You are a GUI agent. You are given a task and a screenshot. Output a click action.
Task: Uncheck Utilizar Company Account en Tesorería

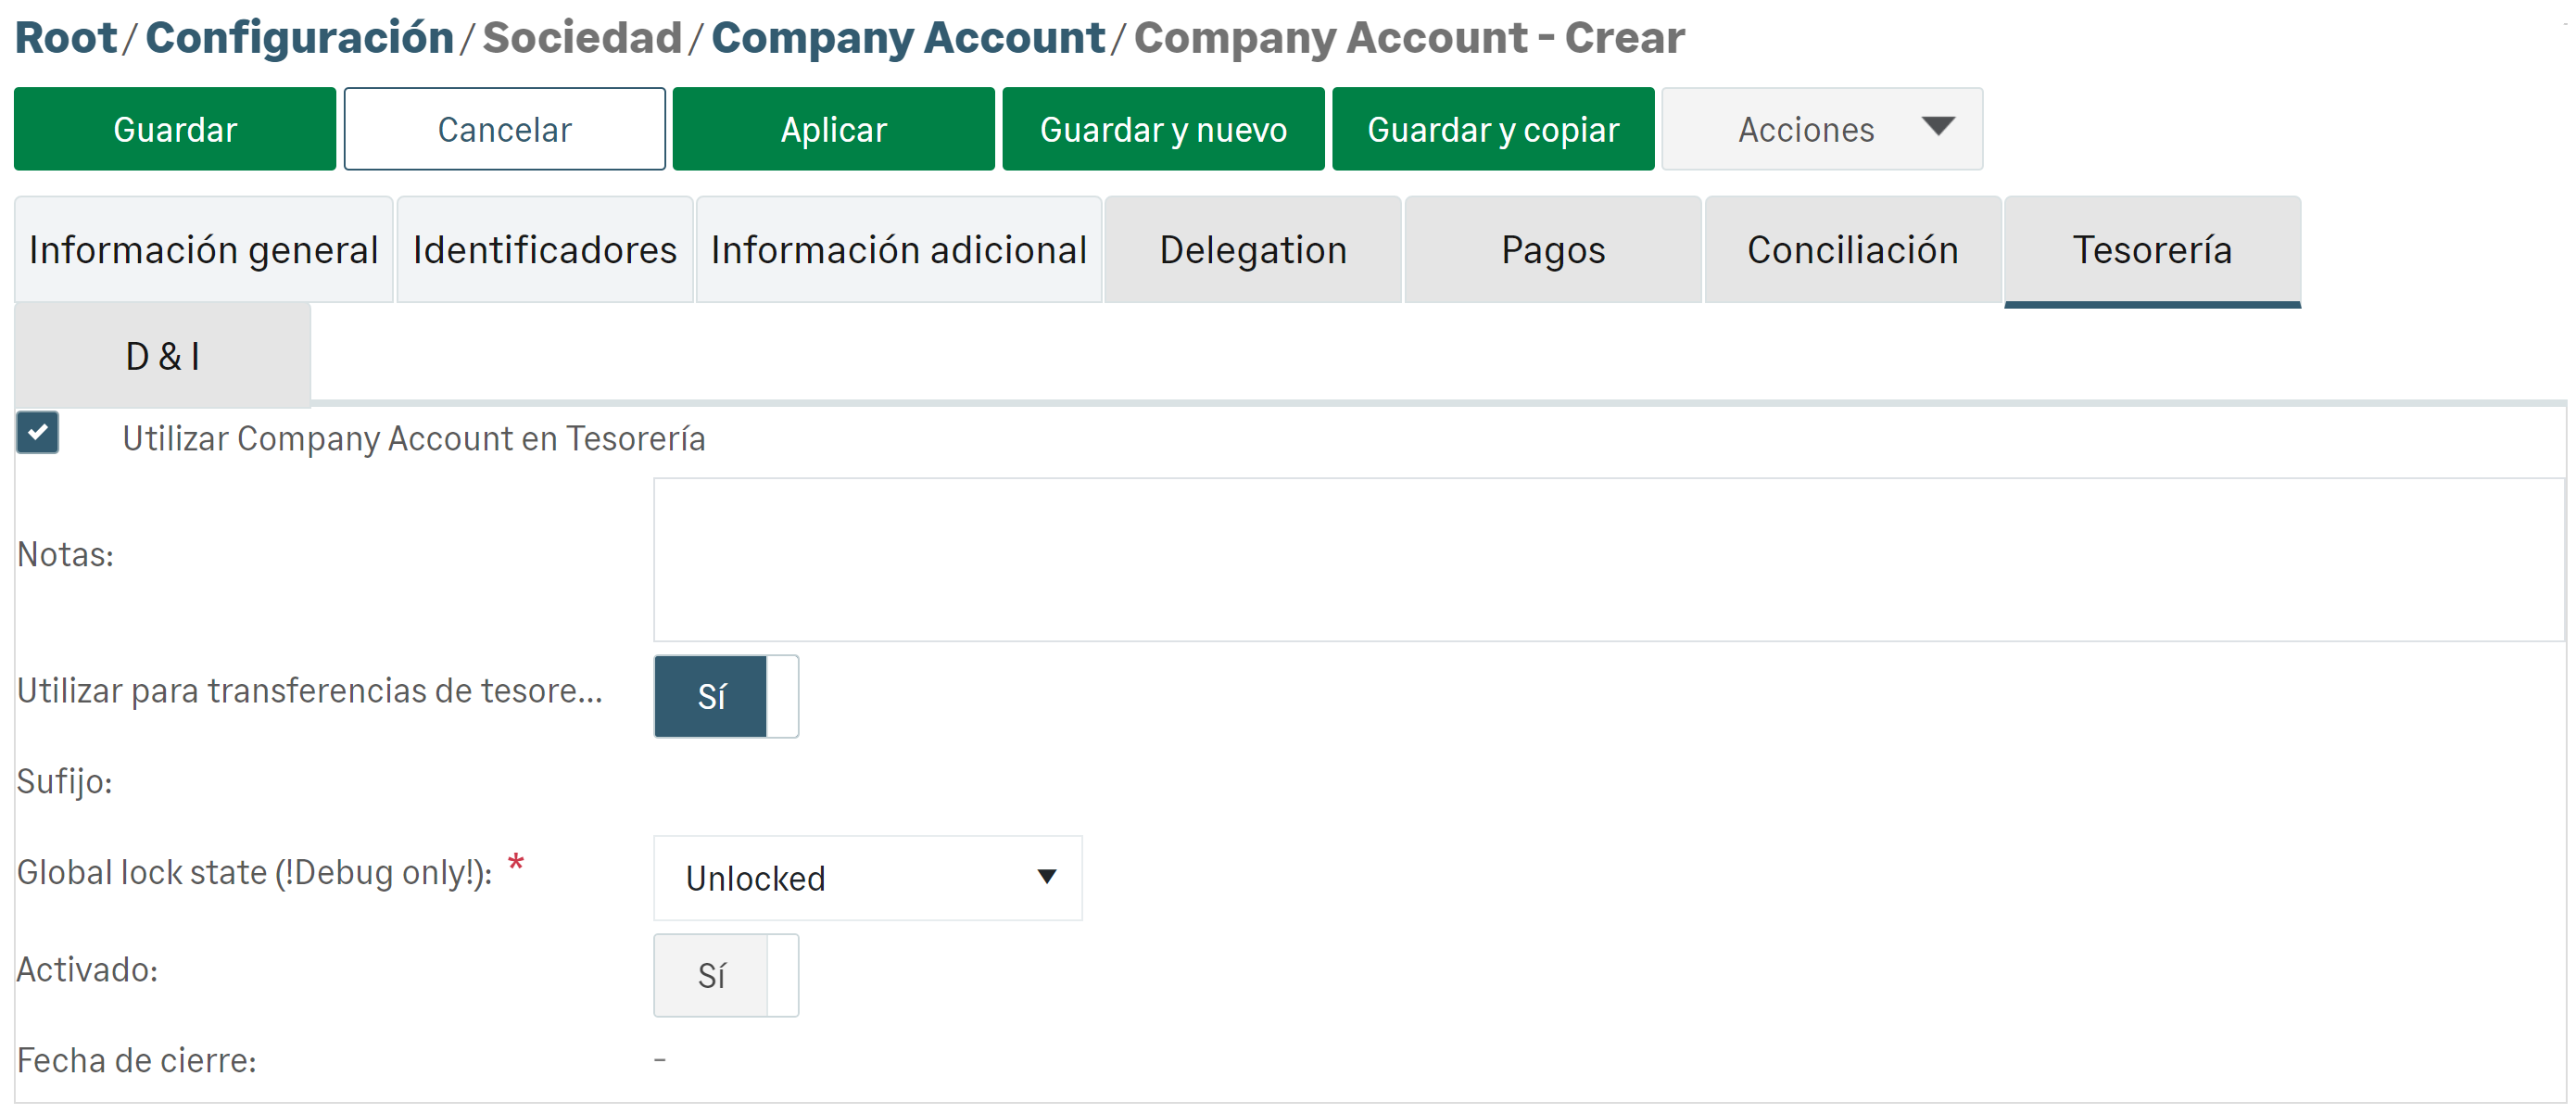pos(38,433)
